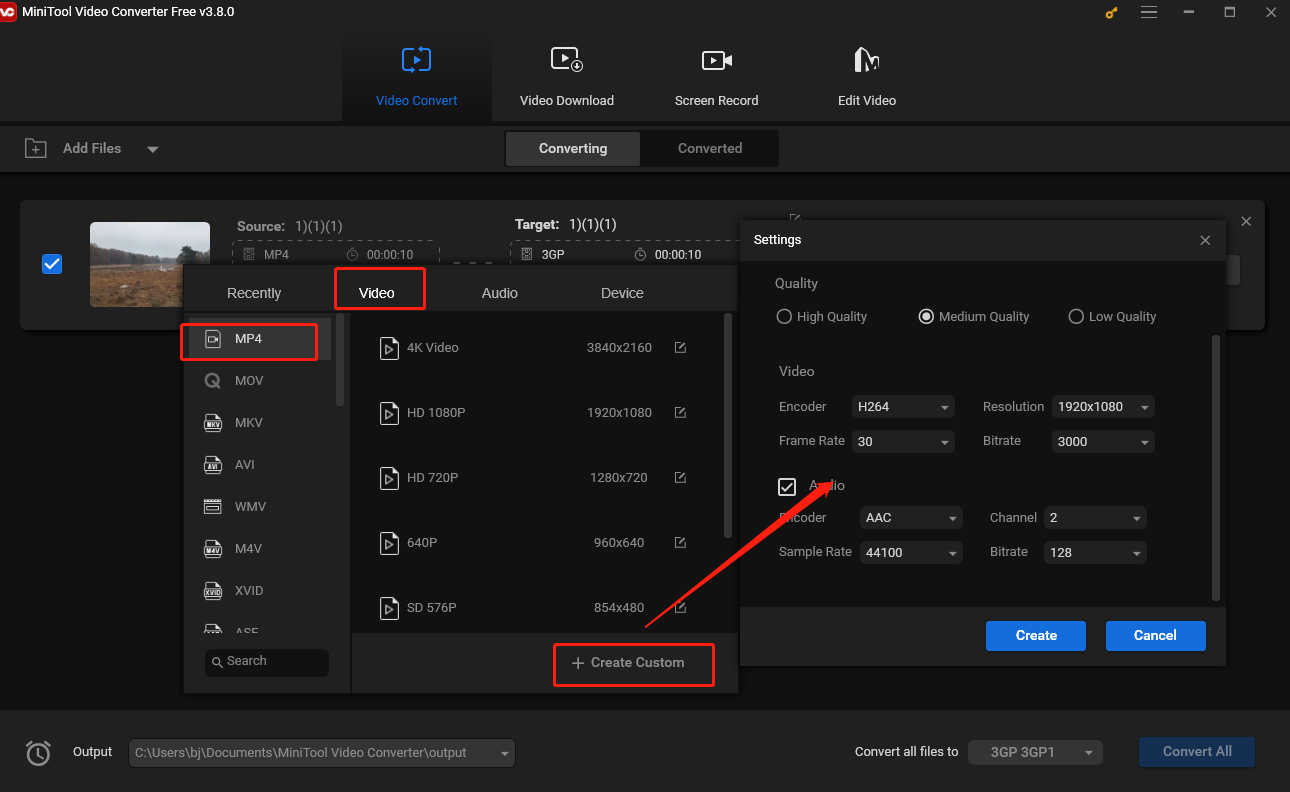Open the audio Bitrate 128 dropdown
1290x792 pixels.
[x=1096, y=552]
